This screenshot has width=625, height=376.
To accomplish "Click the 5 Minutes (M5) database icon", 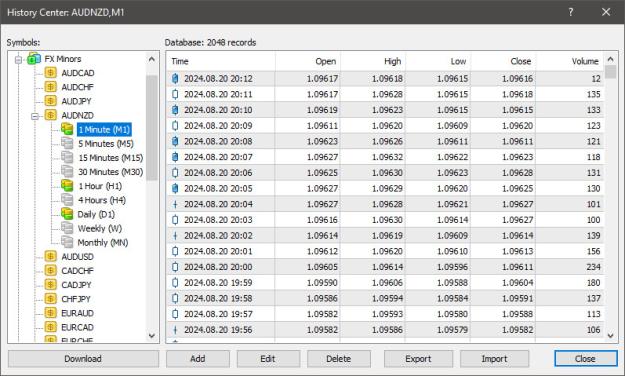I will coord(67,144).
